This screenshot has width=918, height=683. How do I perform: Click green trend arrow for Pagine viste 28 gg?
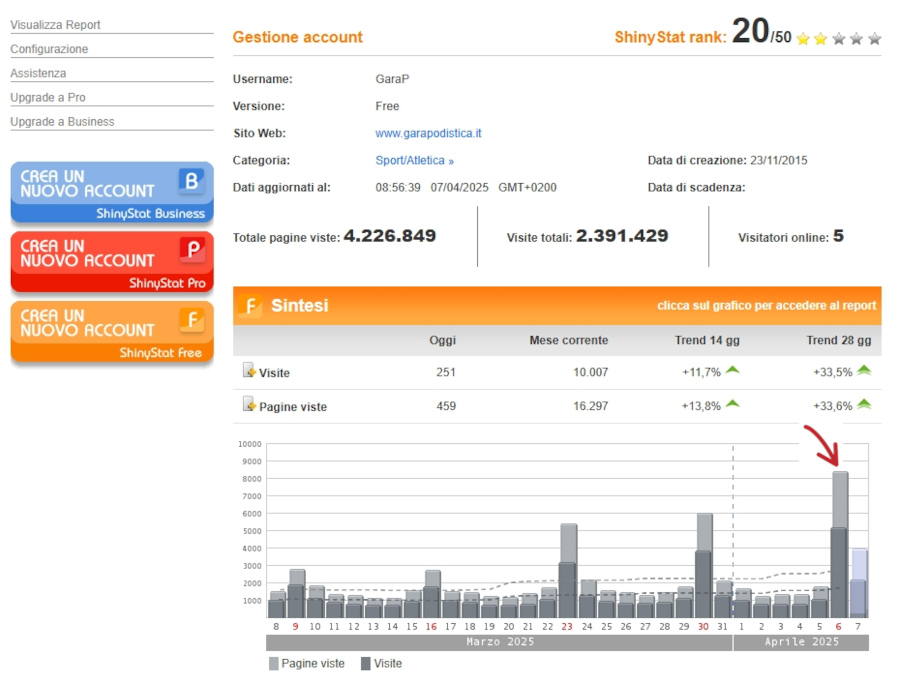(864, 404)
